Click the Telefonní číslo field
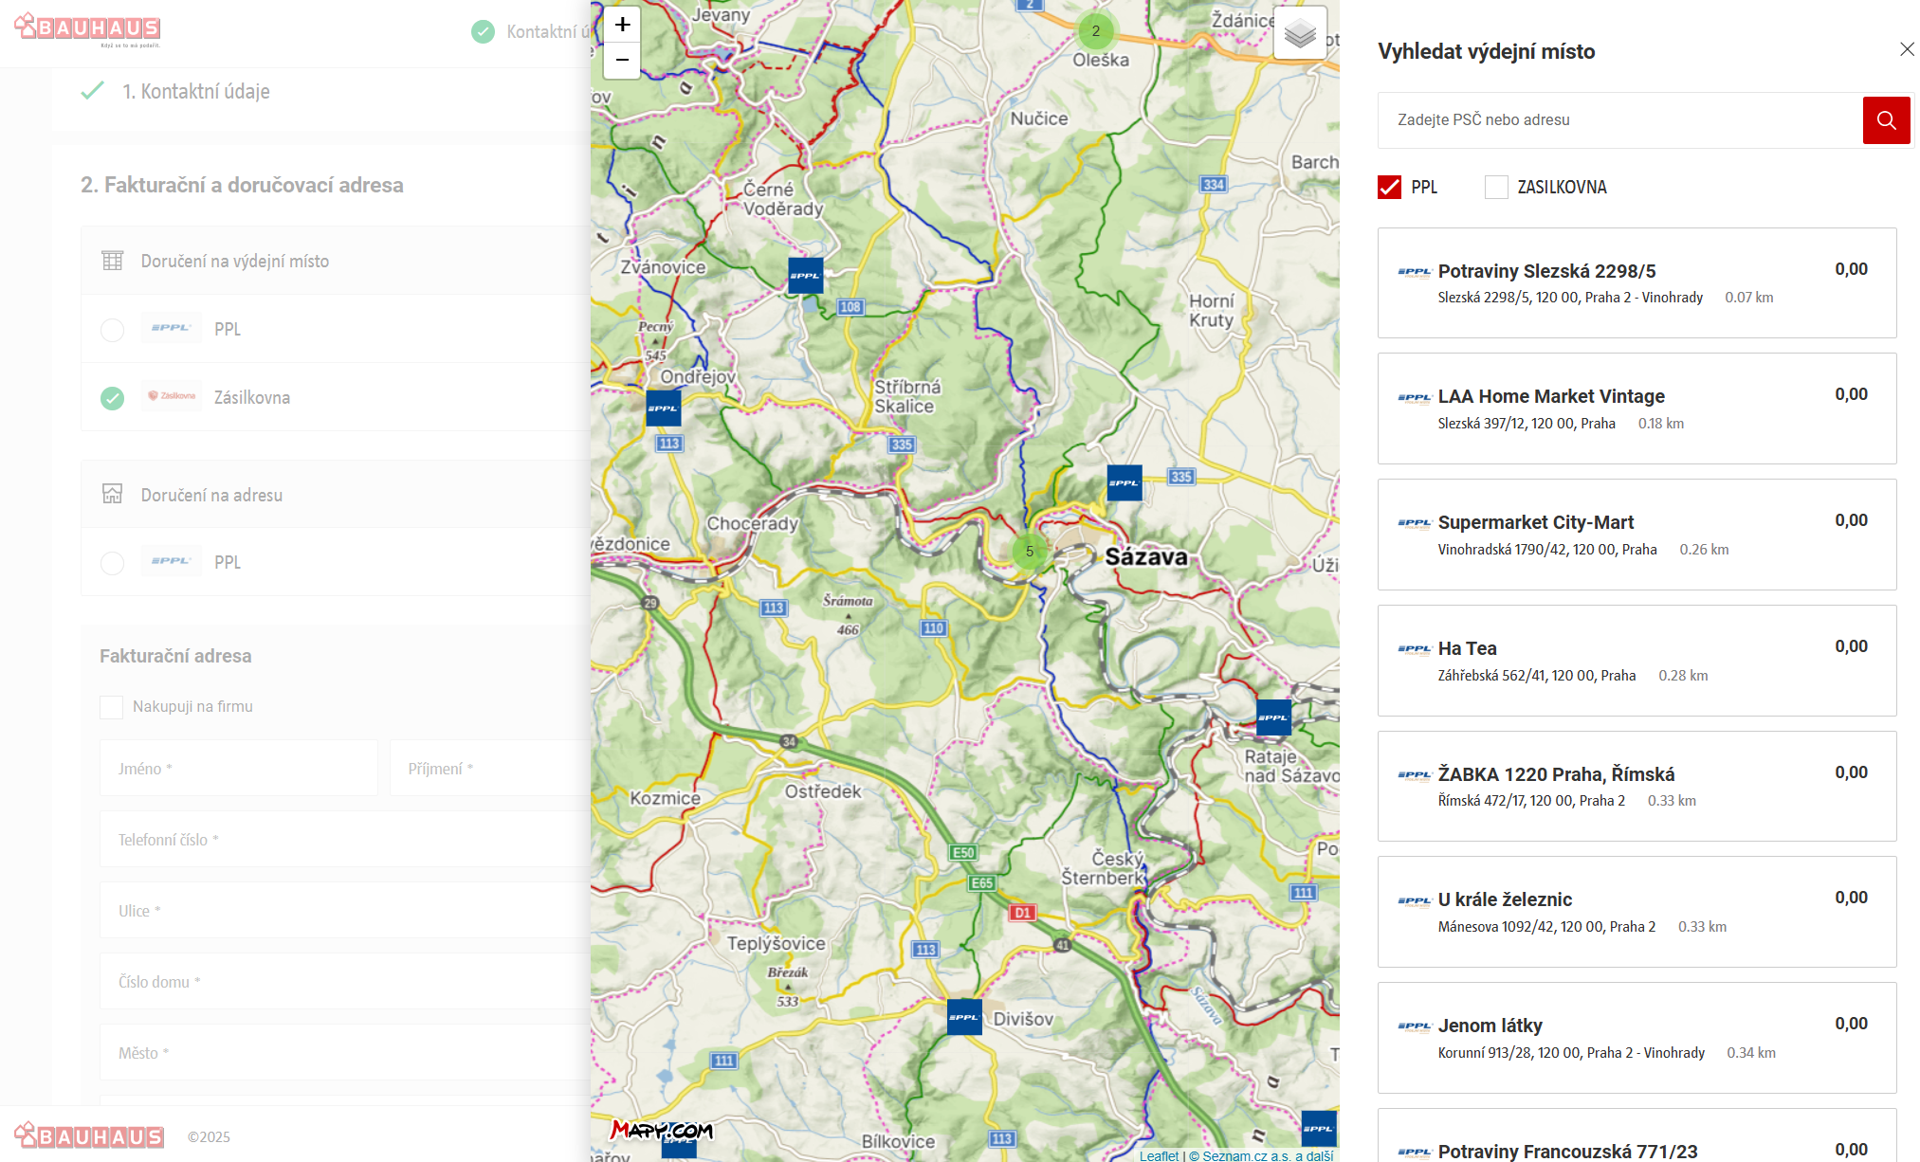The width and height of the screenshot is (1920, 1162). click(x=346, y=839)
